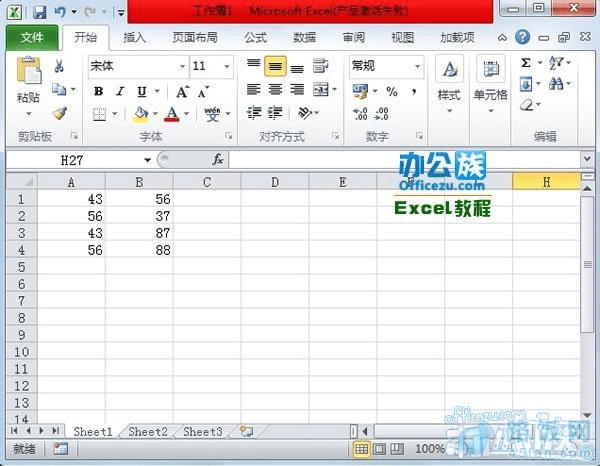This screenshot has width=600, height=466.
Task: Open the number format dropdown 常规
Action: click(x=417, y=67)
